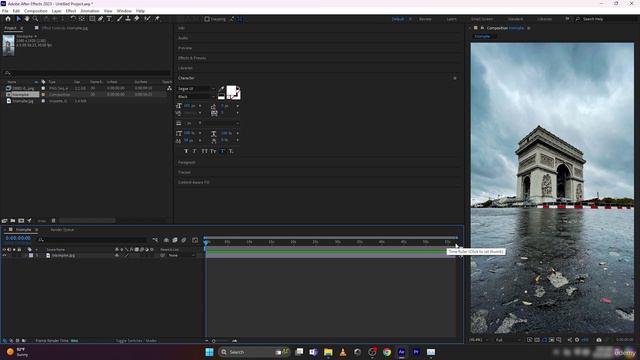Select the Standard workspace

[515, 19]
